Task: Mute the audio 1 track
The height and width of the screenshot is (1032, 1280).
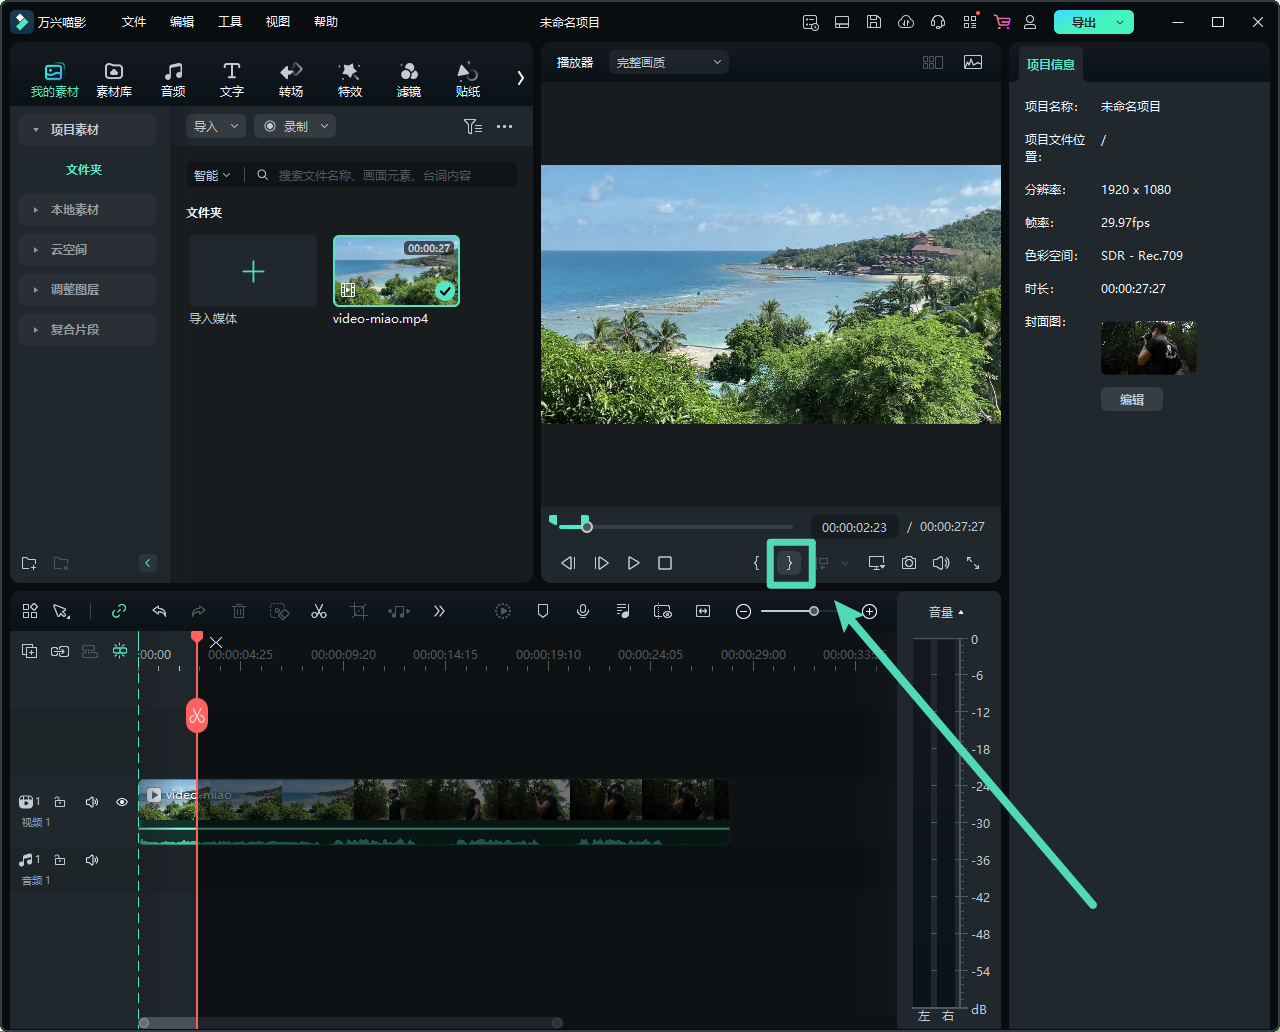Action: point(92,860)
